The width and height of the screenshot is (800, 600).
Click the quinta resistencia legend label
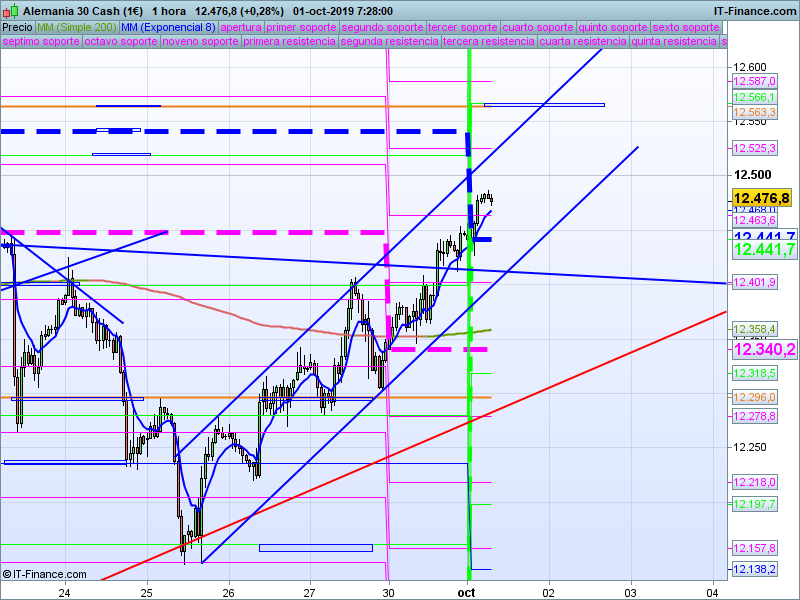pos(674,41)
